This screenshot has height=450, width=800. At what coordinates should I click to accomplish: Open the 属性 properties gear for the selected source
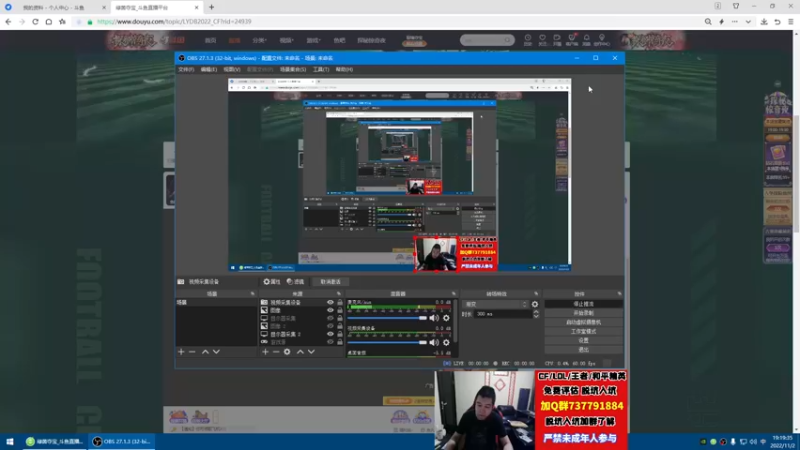(272, 282)
